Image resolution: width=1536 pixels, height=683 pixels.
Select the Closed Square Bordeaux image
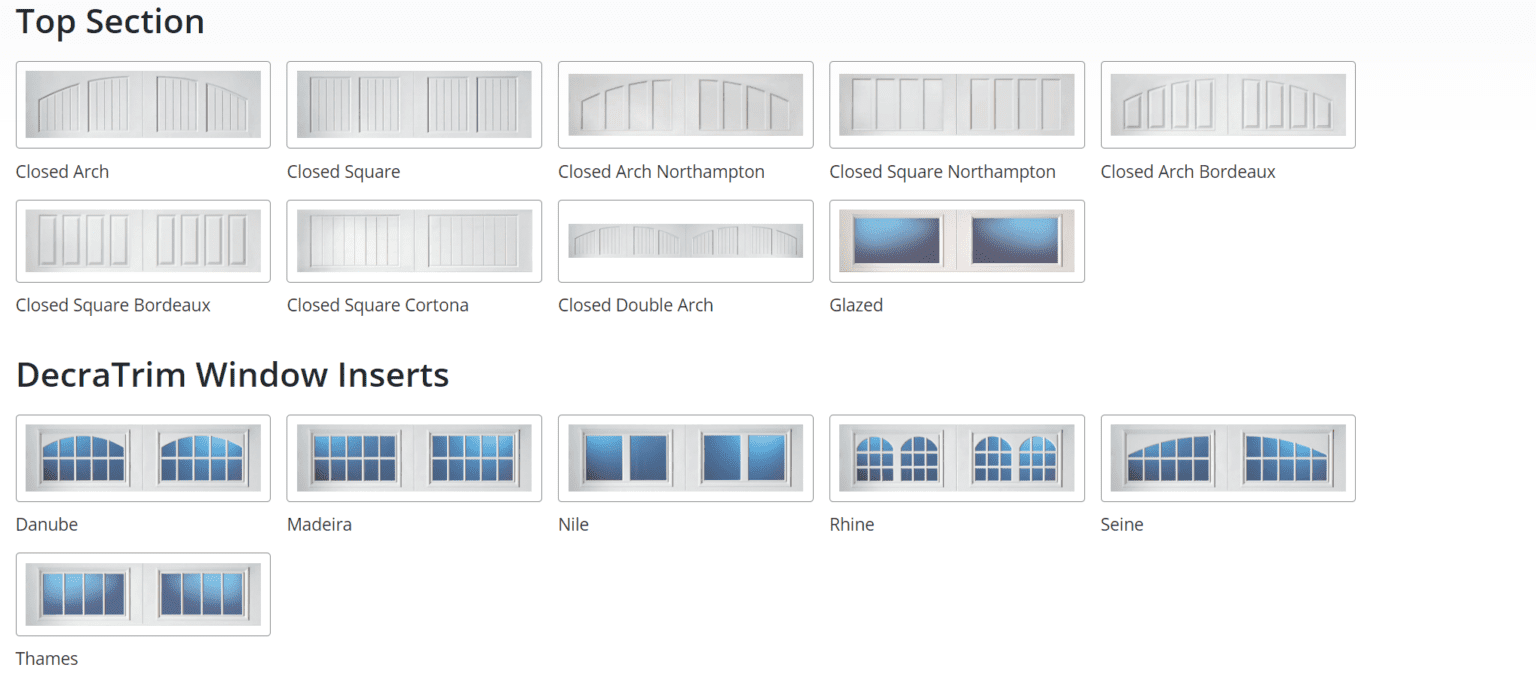coord(143,241)
